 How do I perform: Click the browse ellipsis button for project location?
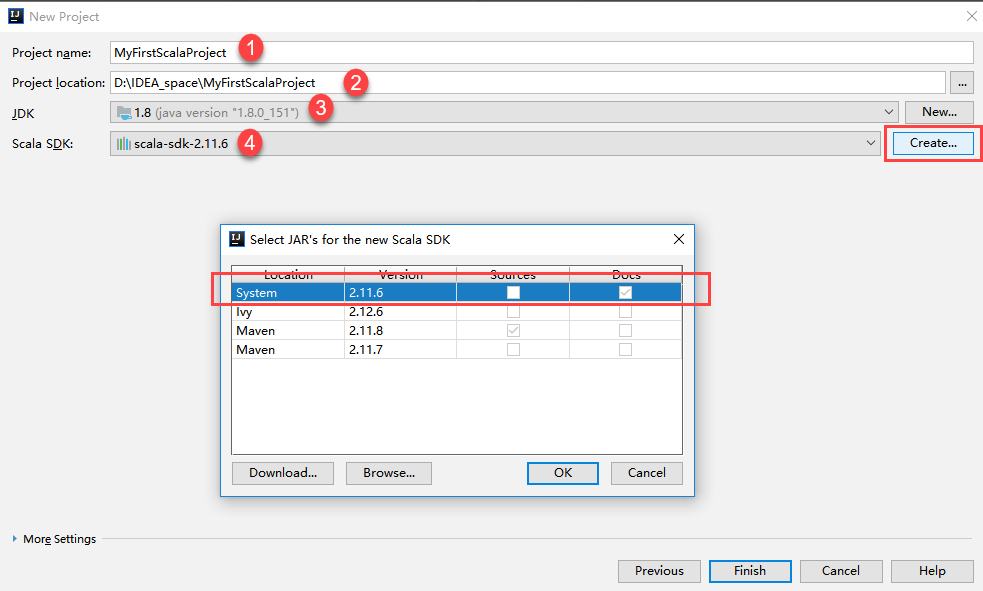tap(962, 83)
